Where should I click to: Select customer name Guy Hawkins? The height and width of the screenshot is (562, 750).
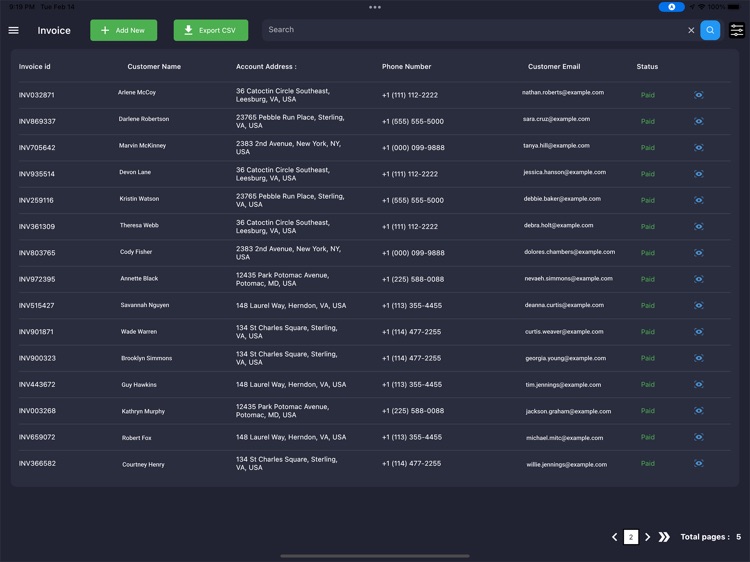pyautogui.click(x=139, y=385)
